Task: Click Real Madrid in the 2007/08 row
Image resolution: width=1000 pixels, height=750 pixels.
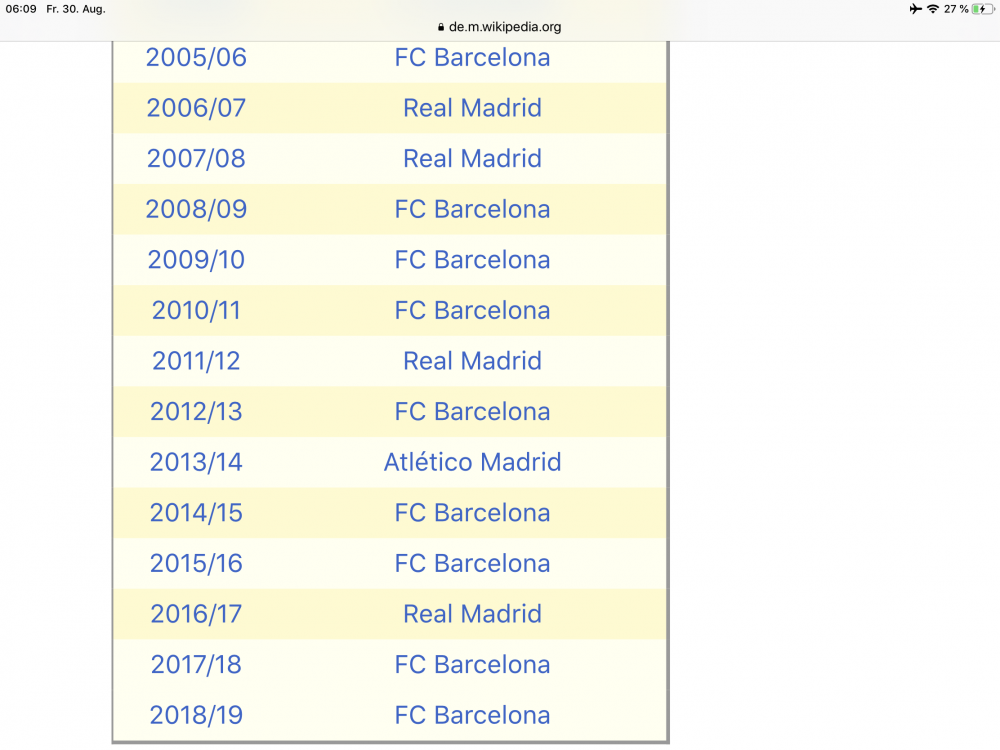Action: coord(473,159)
